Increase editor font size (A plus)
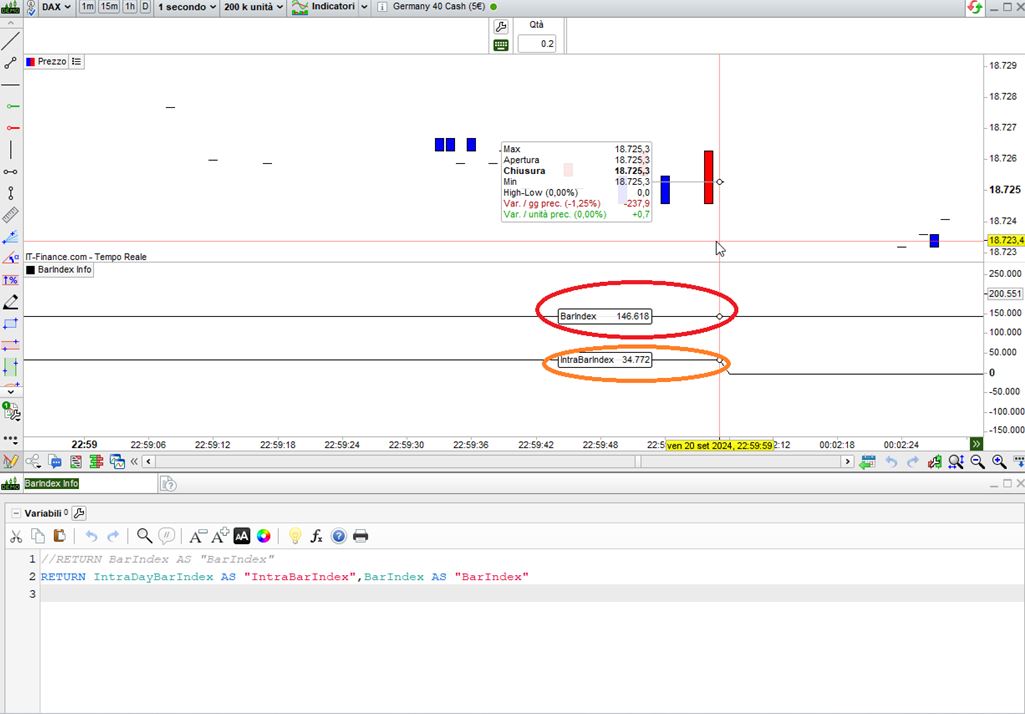This screenshot has width=1025, height=714. pyautogui.click(x=220, y=536)
